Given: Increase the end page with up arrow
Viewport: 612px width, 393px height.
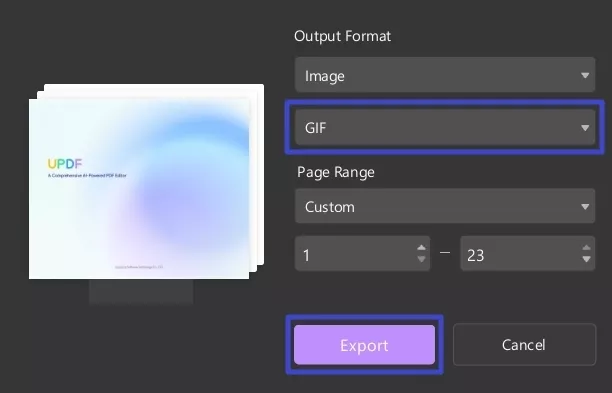Looking at the screenshot, I should [586, 247].
